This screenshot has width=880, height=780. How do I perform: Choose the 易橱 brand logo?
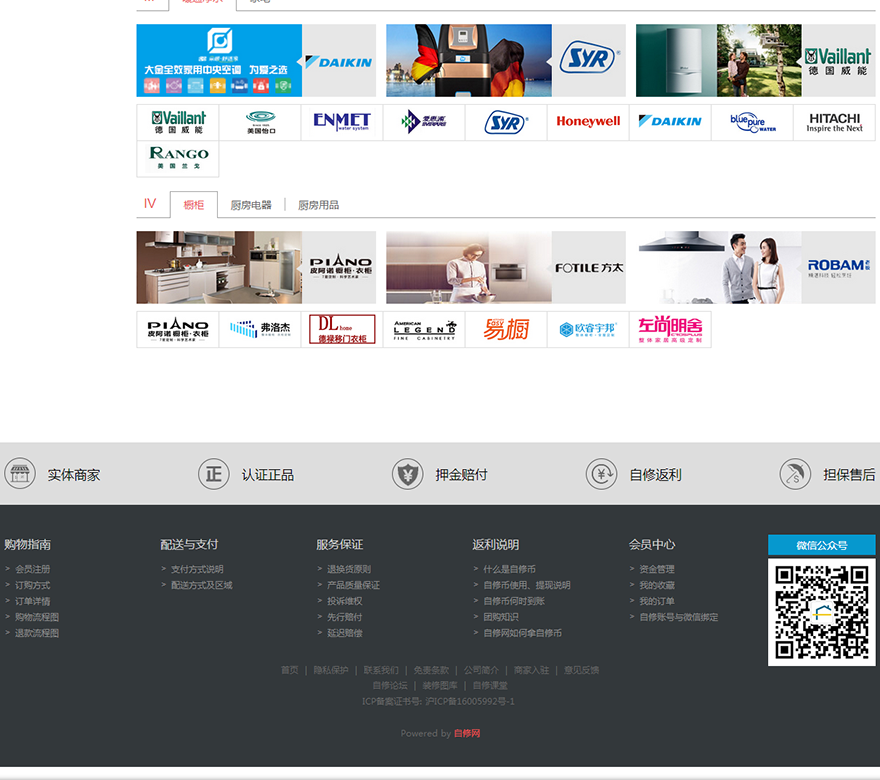click(x=506, y=329)
